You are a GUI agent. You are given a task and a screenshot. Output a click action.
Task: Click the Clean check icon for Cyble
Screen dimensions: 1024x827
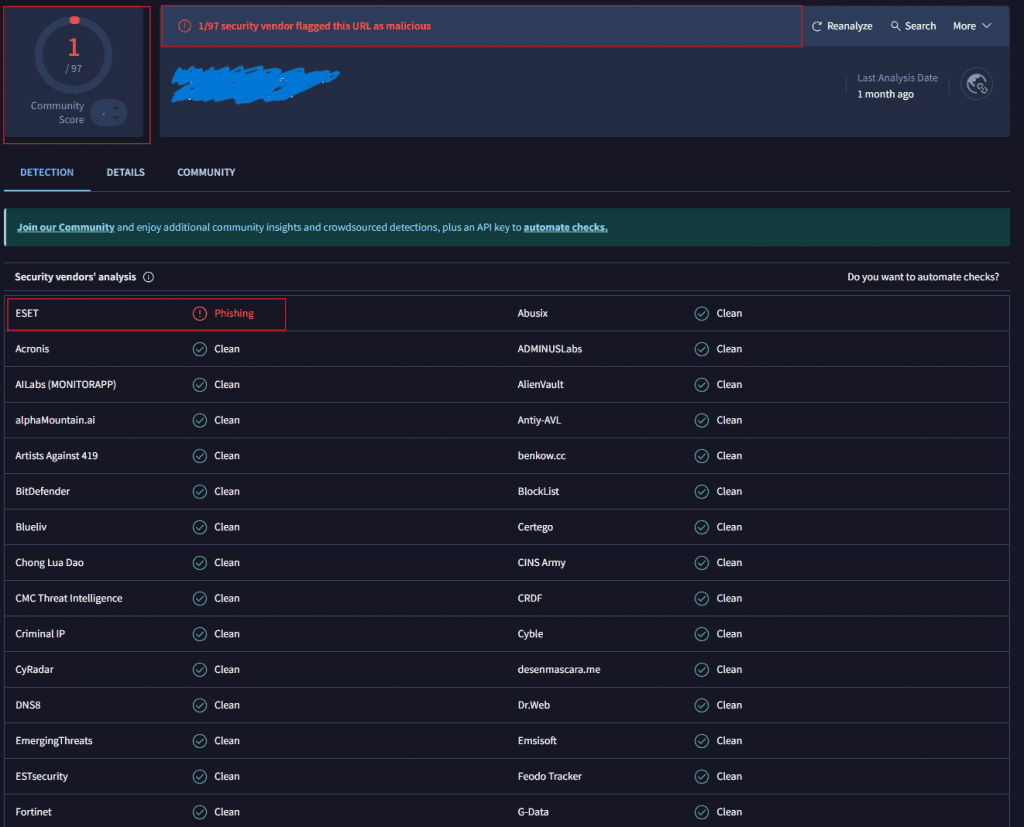click(702, 634)
